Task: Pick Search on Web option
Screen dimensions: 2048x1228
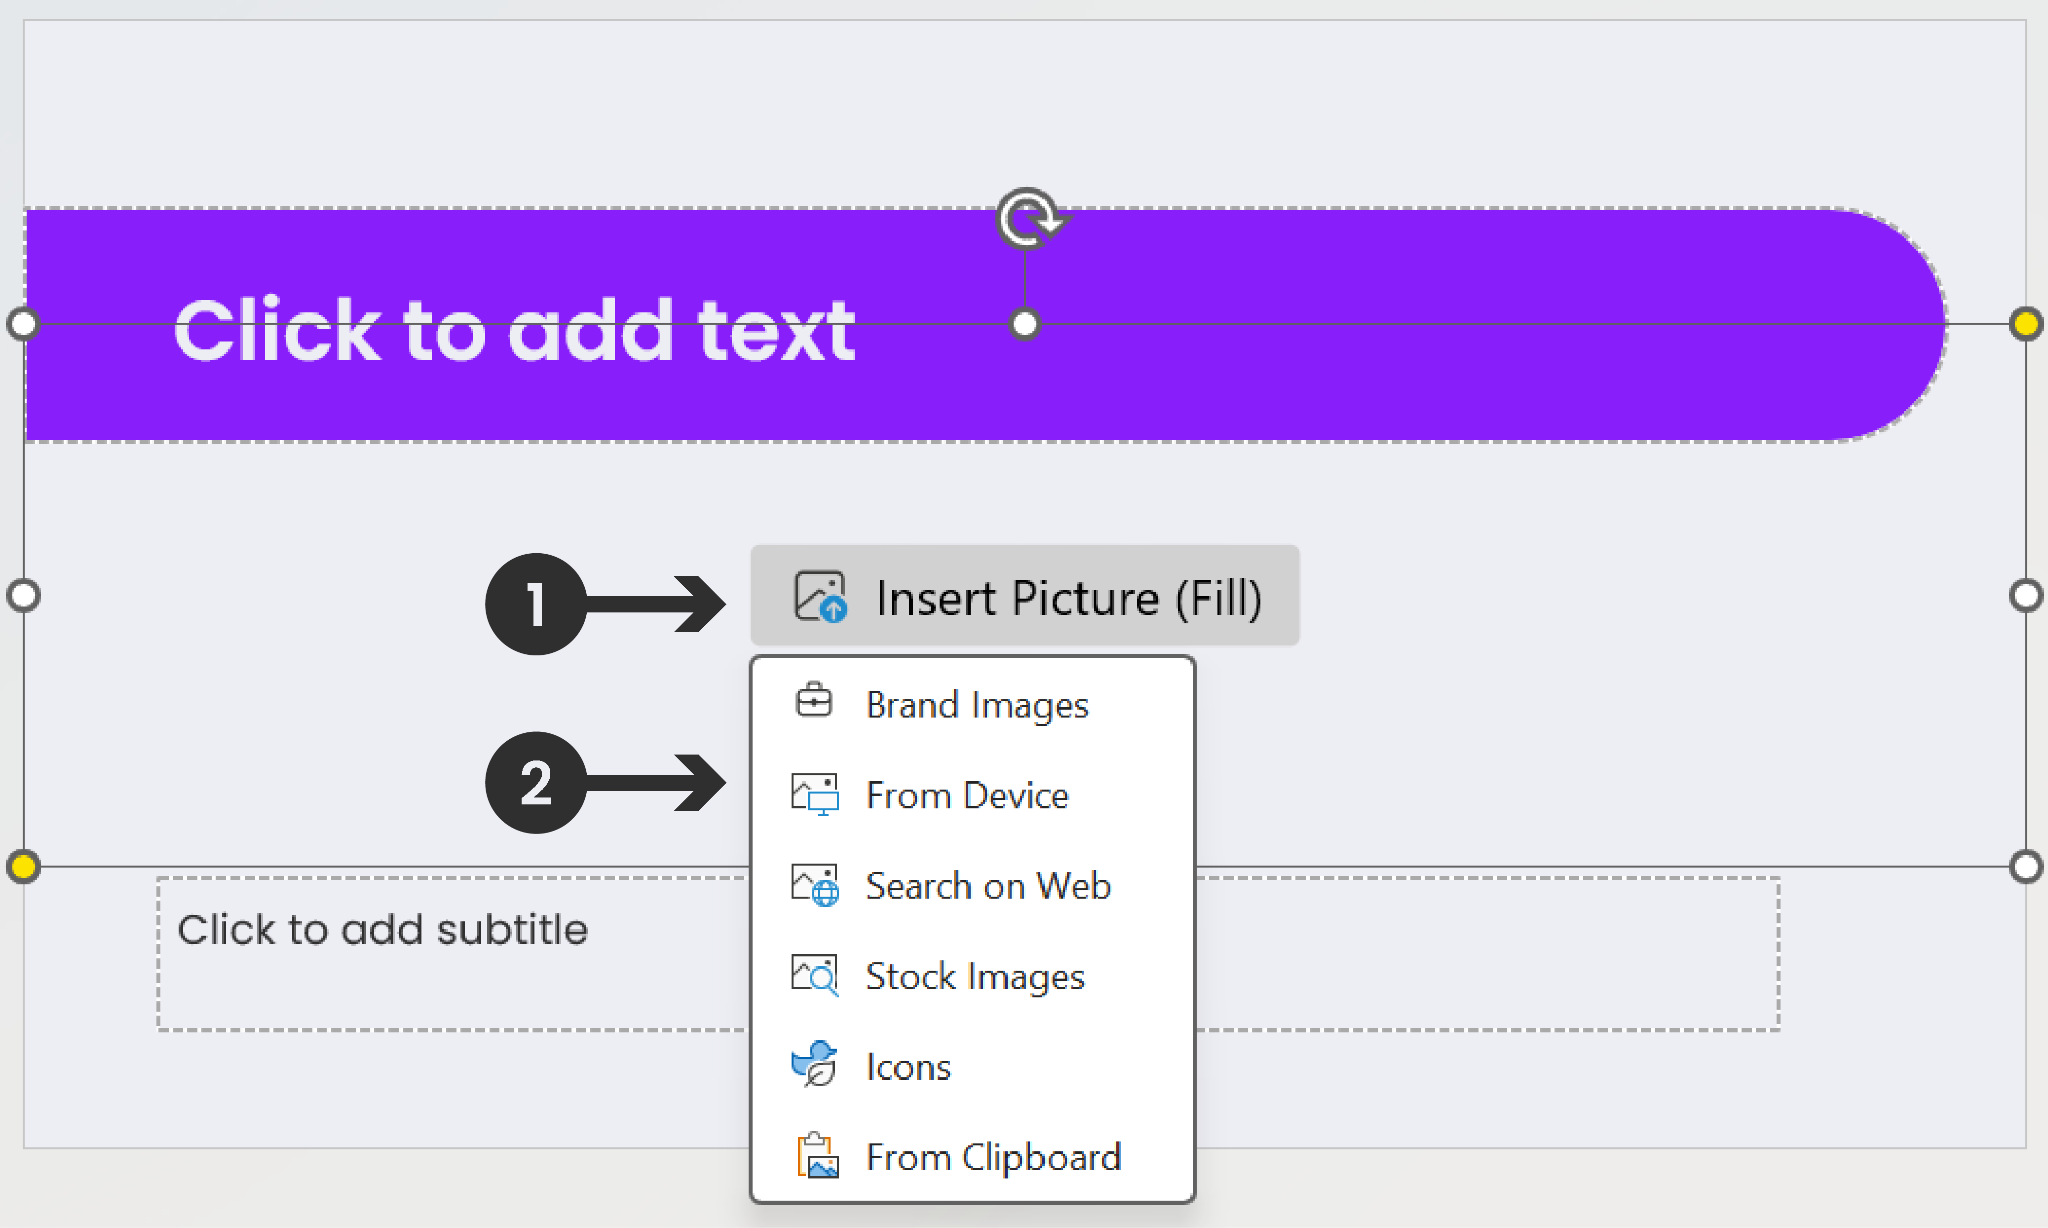Action: point(973,885)
